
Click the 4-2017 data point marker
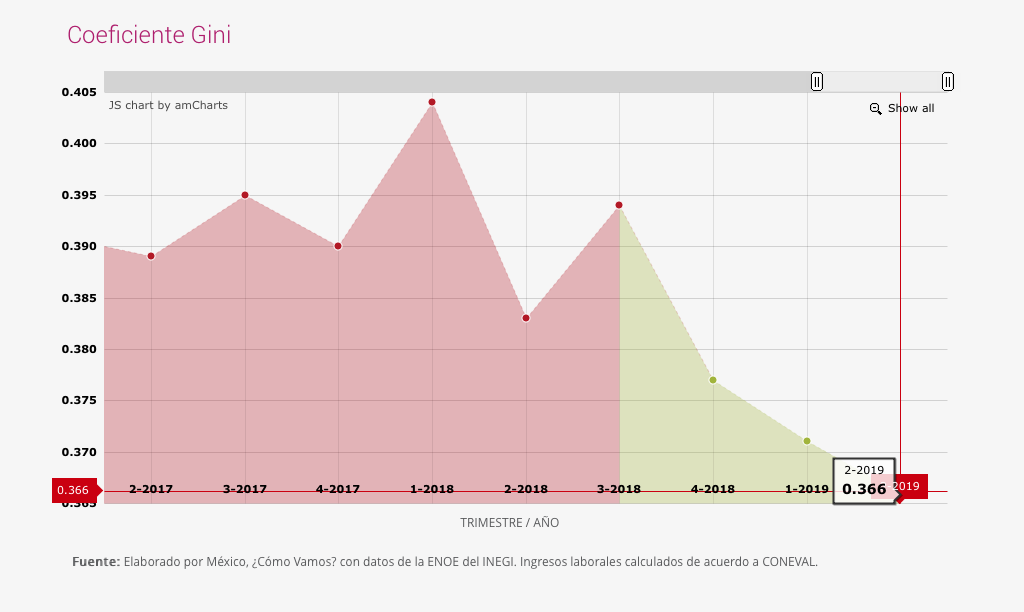click(338, 246)
